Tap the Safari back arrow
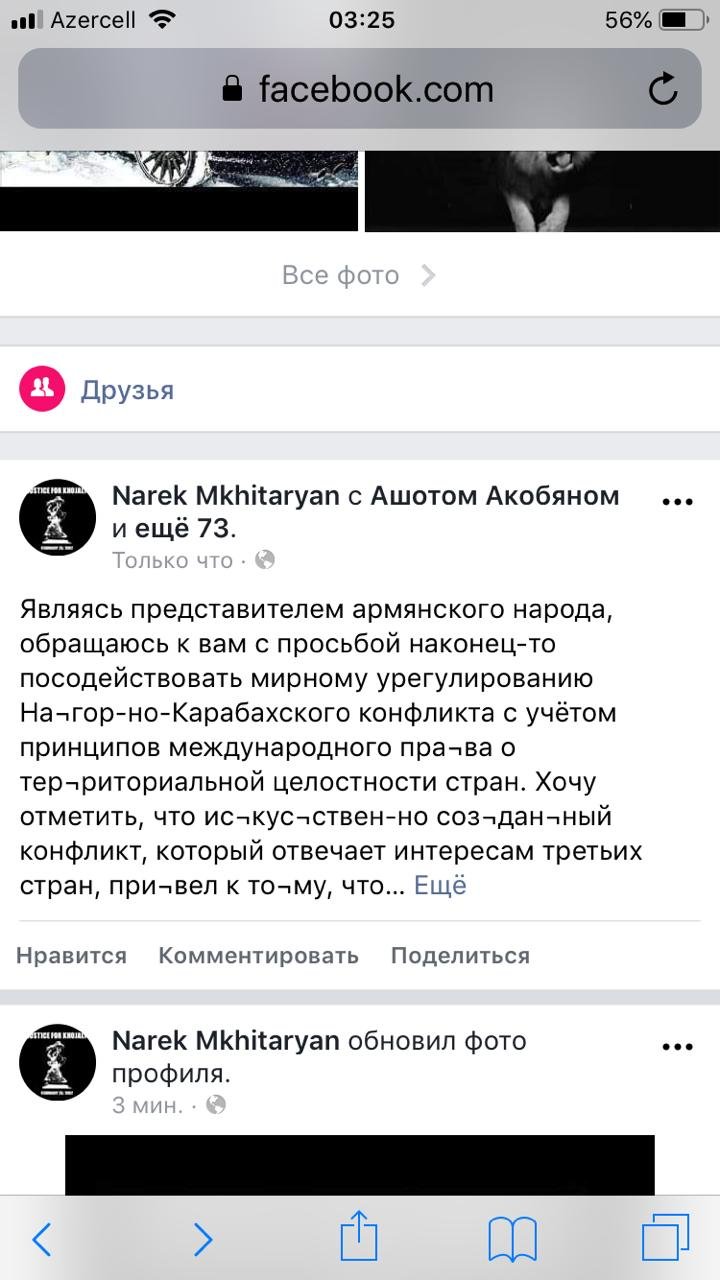 [x=42, y=1240]
